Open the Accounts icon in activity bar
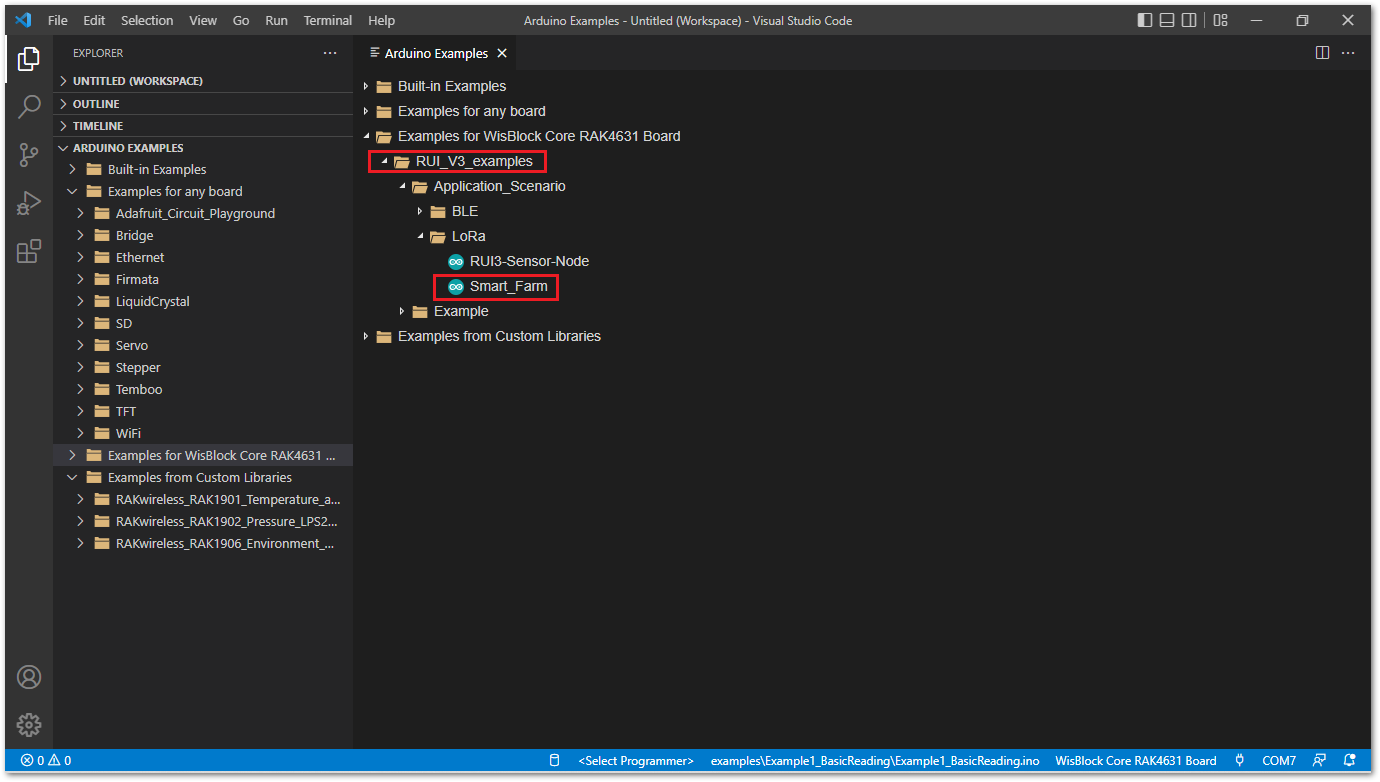This screenshot has width=1380, height=782. point(29,677)
